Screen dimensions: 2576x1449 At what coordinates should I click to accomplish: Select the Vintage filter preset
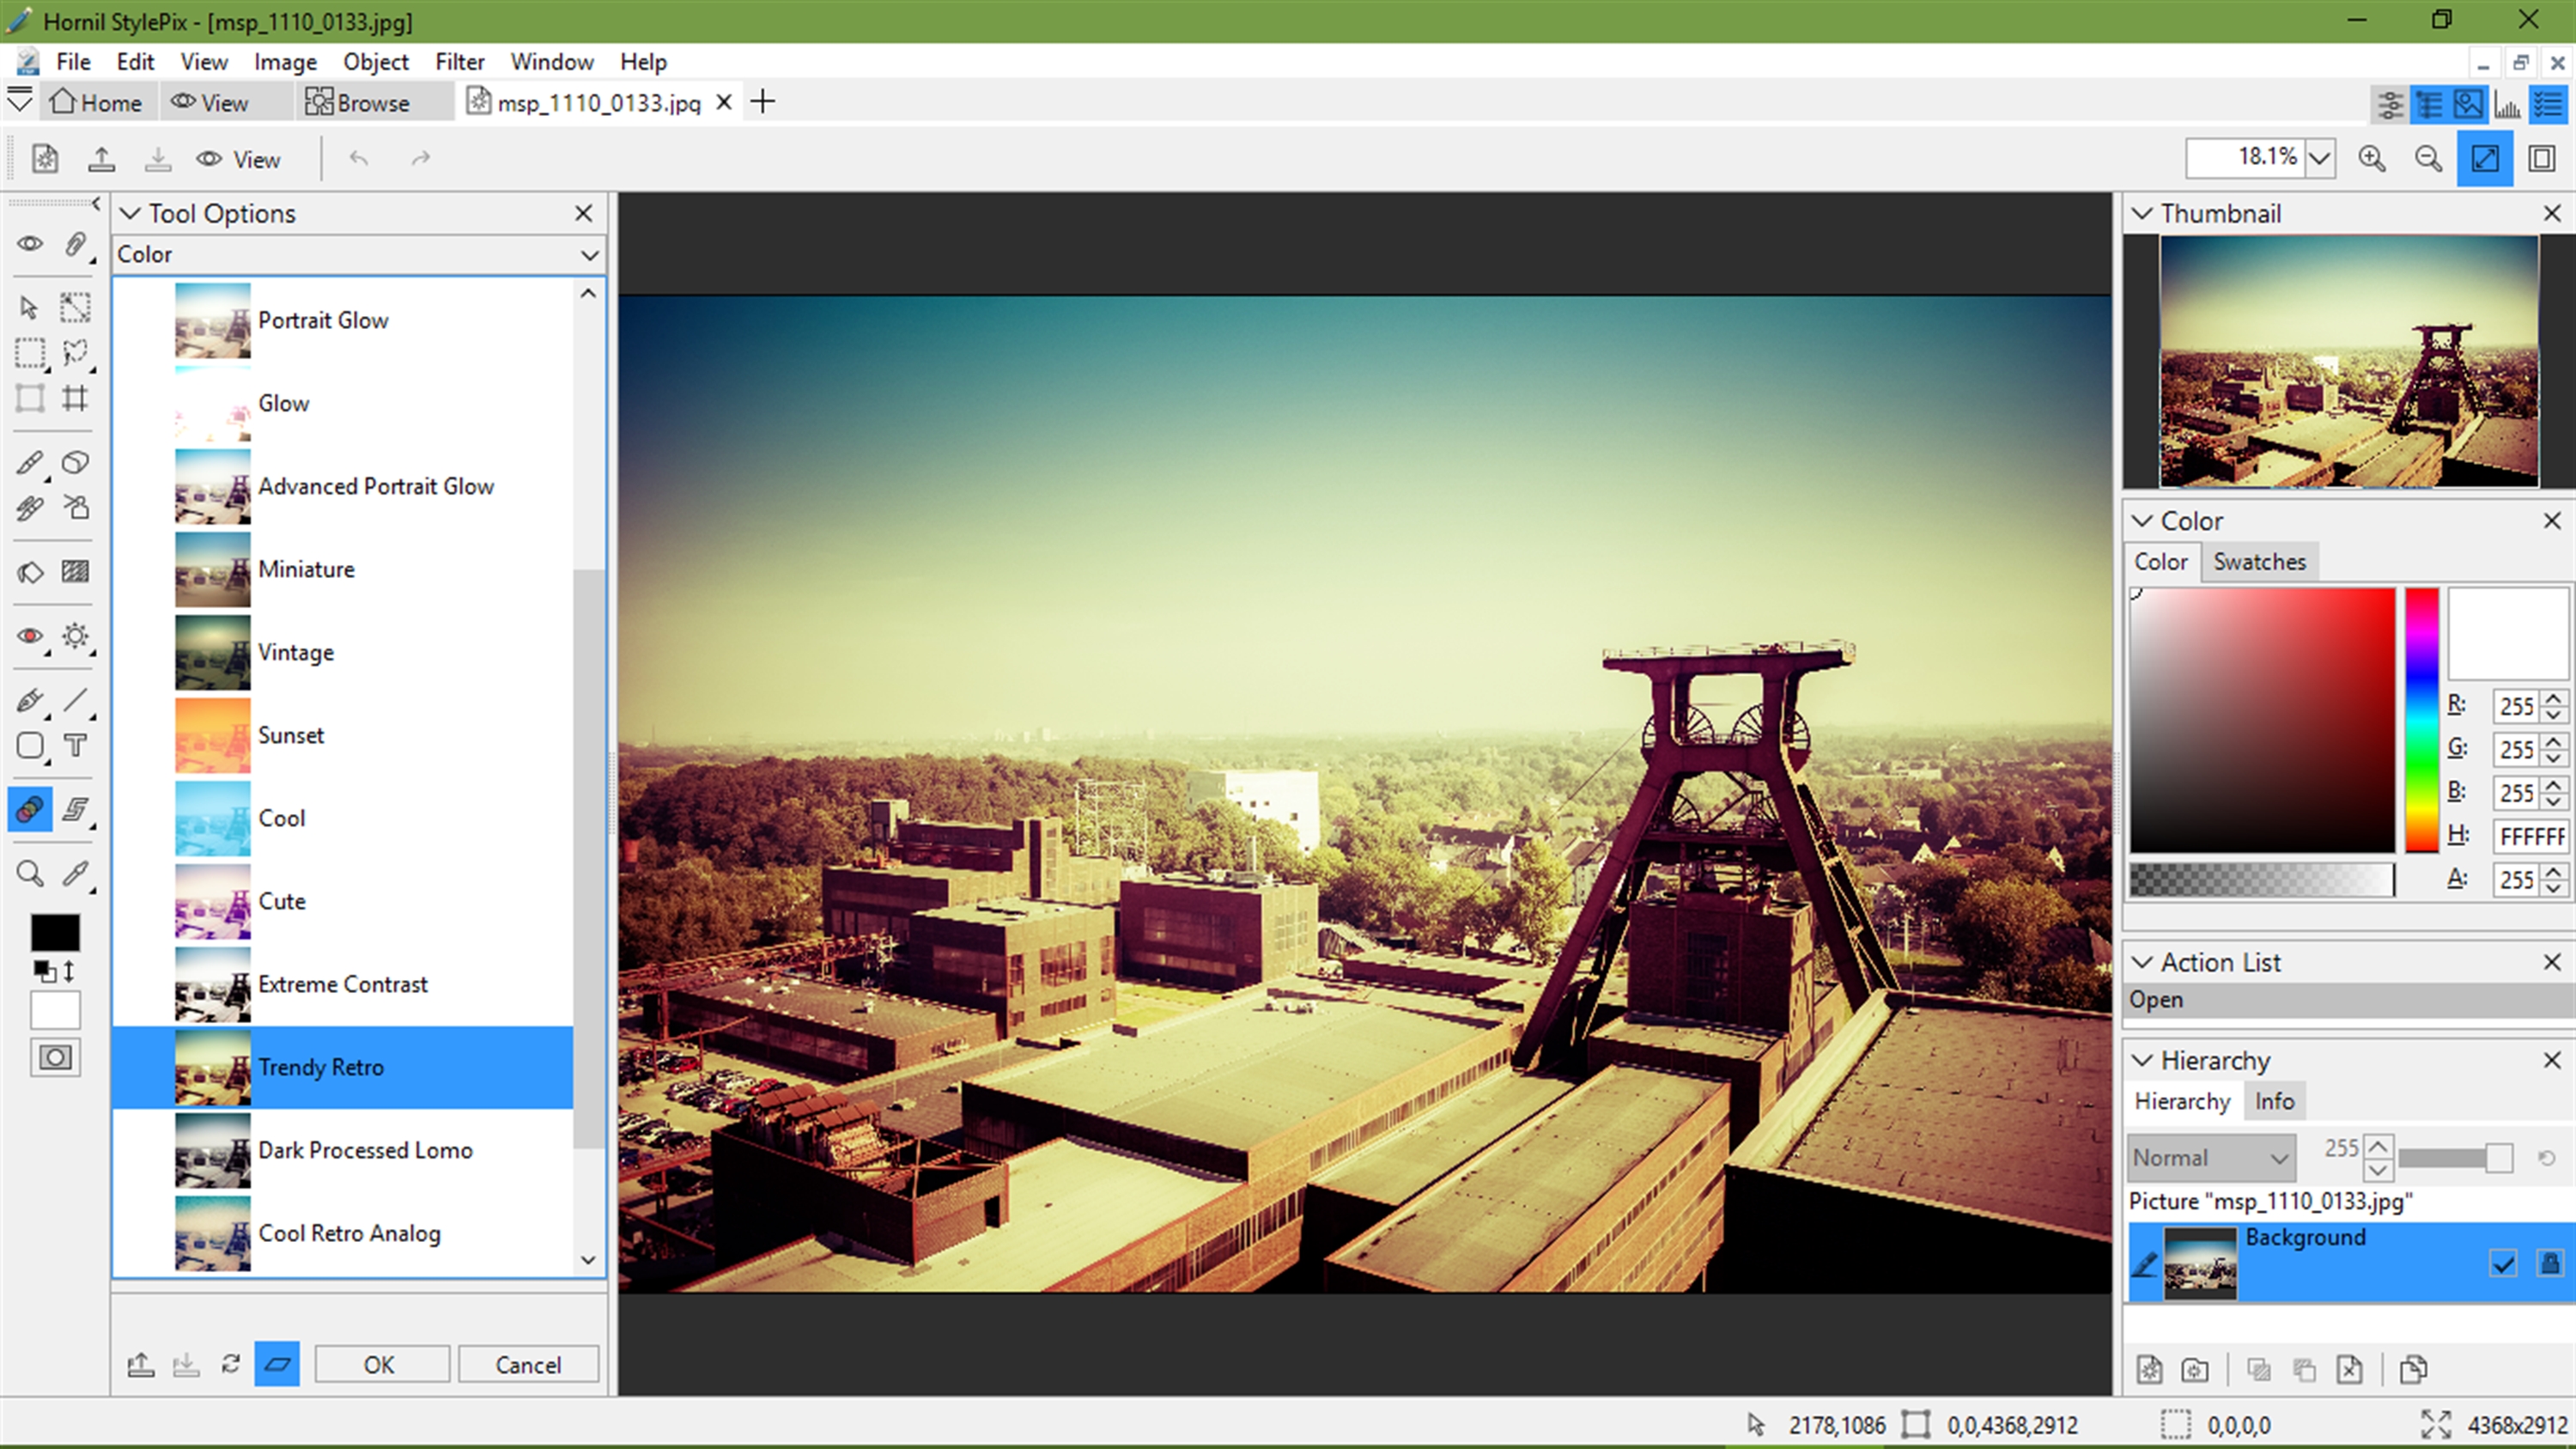296,653
